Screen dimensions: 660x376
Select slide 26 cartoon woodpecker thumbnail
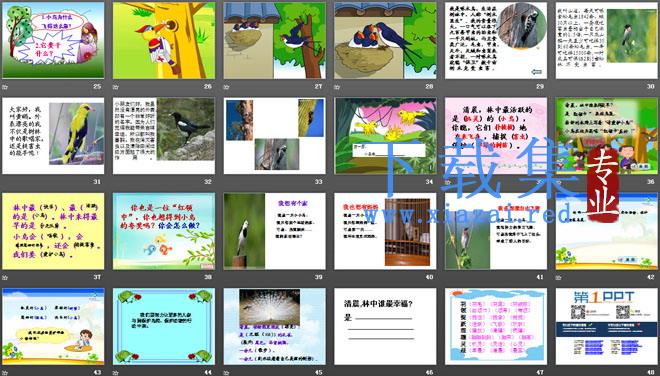(x=164, y=40)
